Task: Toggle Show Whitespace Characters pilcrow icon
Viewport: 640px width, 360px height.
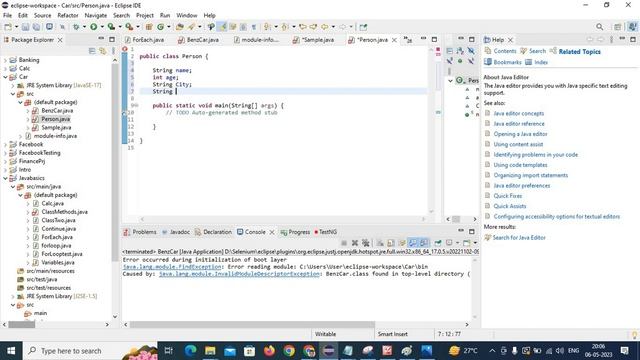Action: pyautogui.click(x=254, y=27)
